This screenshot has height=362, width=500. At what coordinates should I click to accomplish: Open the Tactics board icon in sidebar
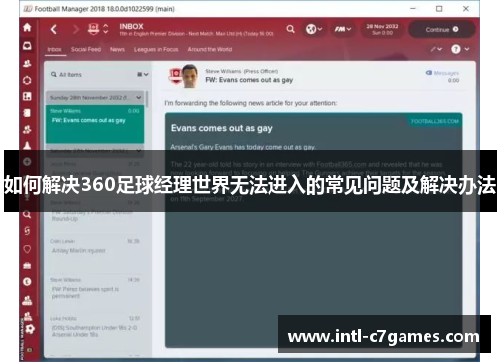point(27,96)
